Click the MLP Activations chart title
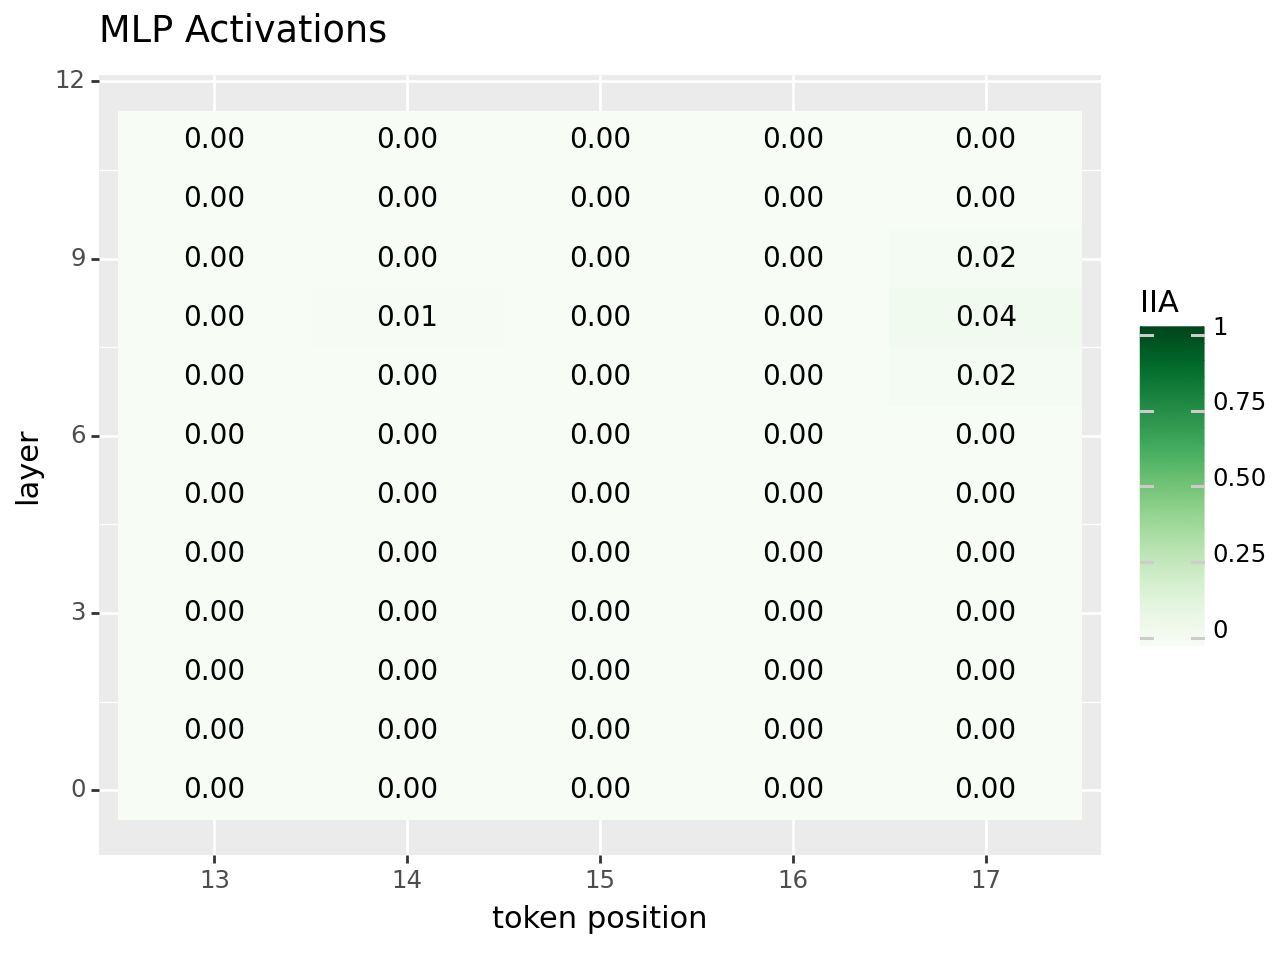This screenshot has height=960, width=1280. (243, 30)
